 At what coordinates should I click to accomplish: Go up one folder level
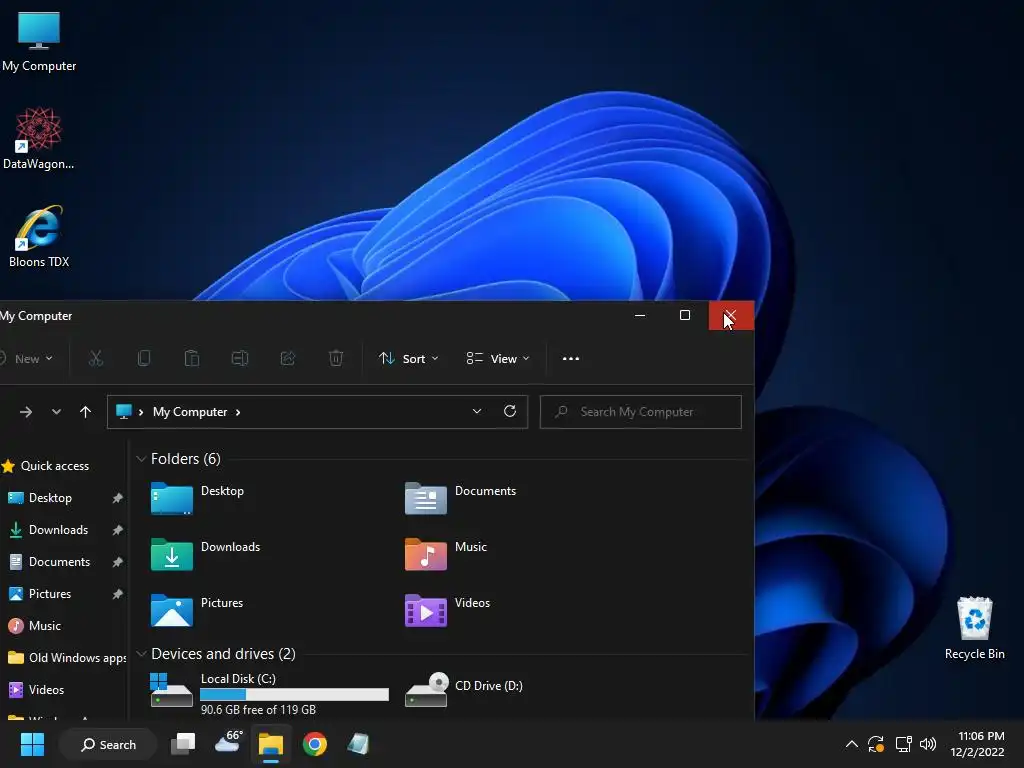[85, 412]
